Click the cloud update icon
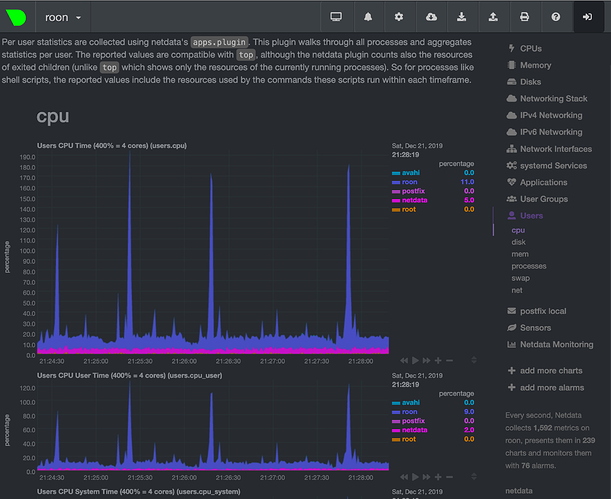611x499 pixels. tap(431, 17)
